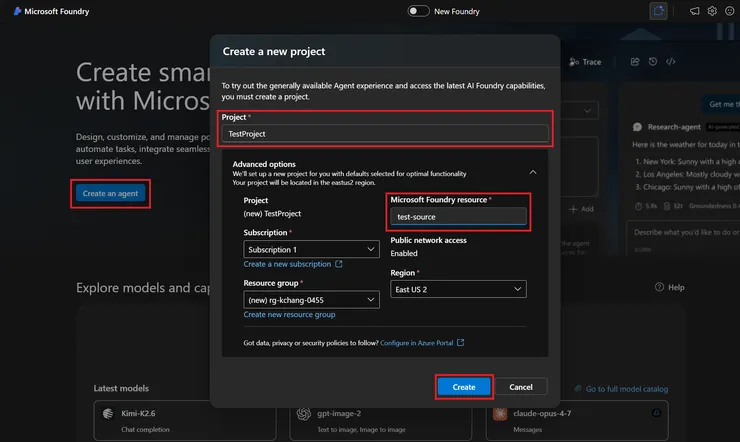This screenshot has height=442, width=740.
Task: Select the Kimi-K2.6 model card
Action: [x=185, y=420]
